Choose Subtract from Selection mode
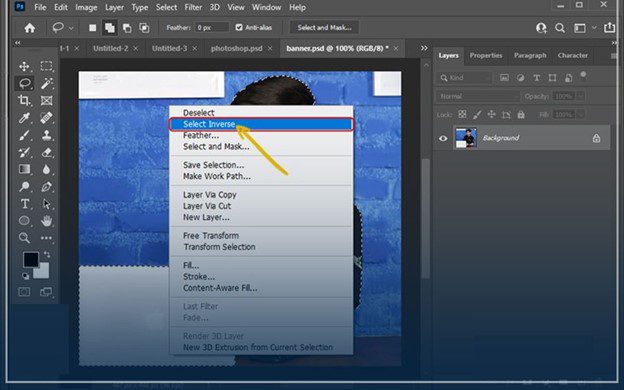This screenshot has height=390, width=624. [x=127, y=28]
